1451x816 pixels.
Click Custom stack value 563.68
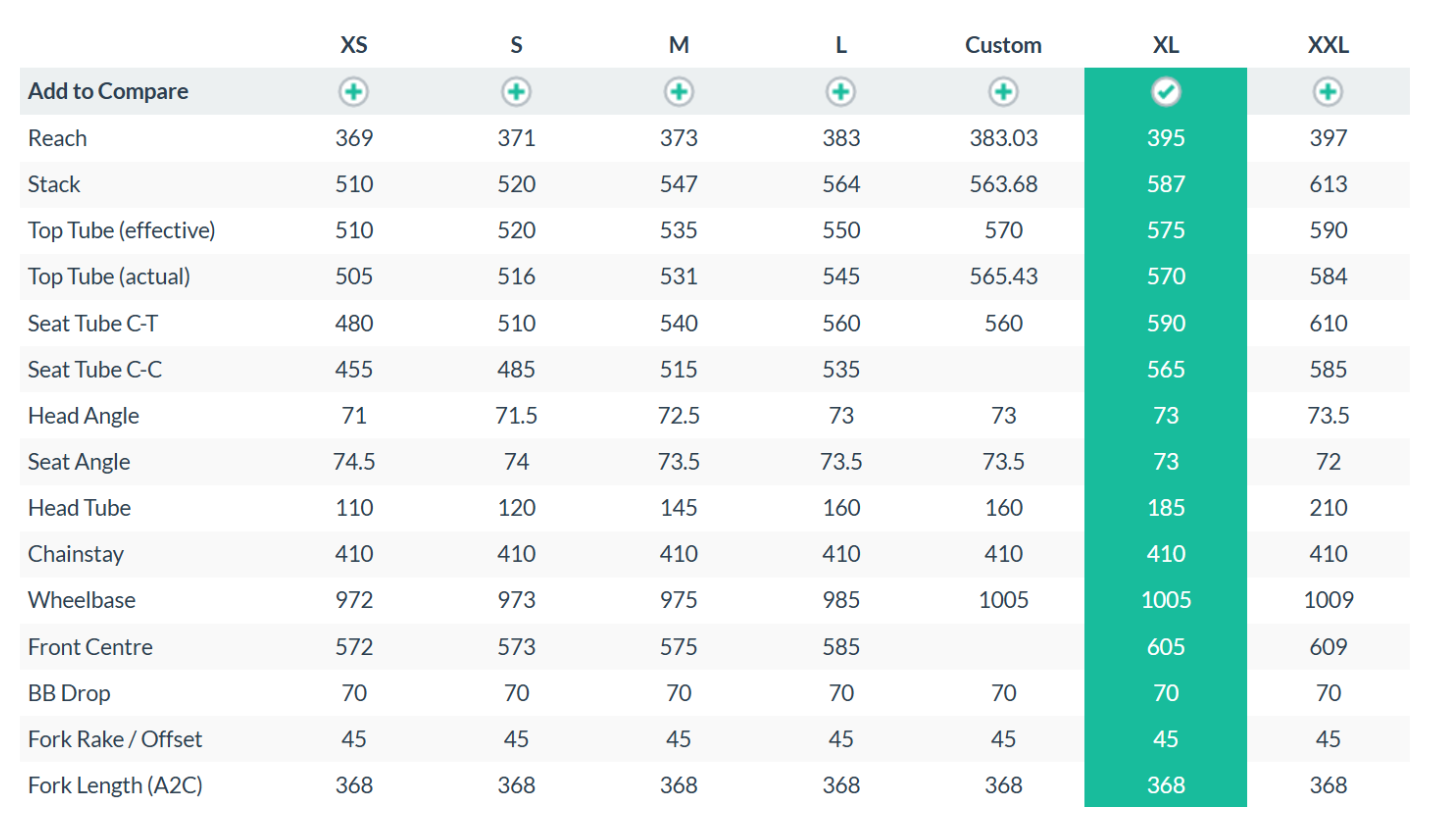1003,184
